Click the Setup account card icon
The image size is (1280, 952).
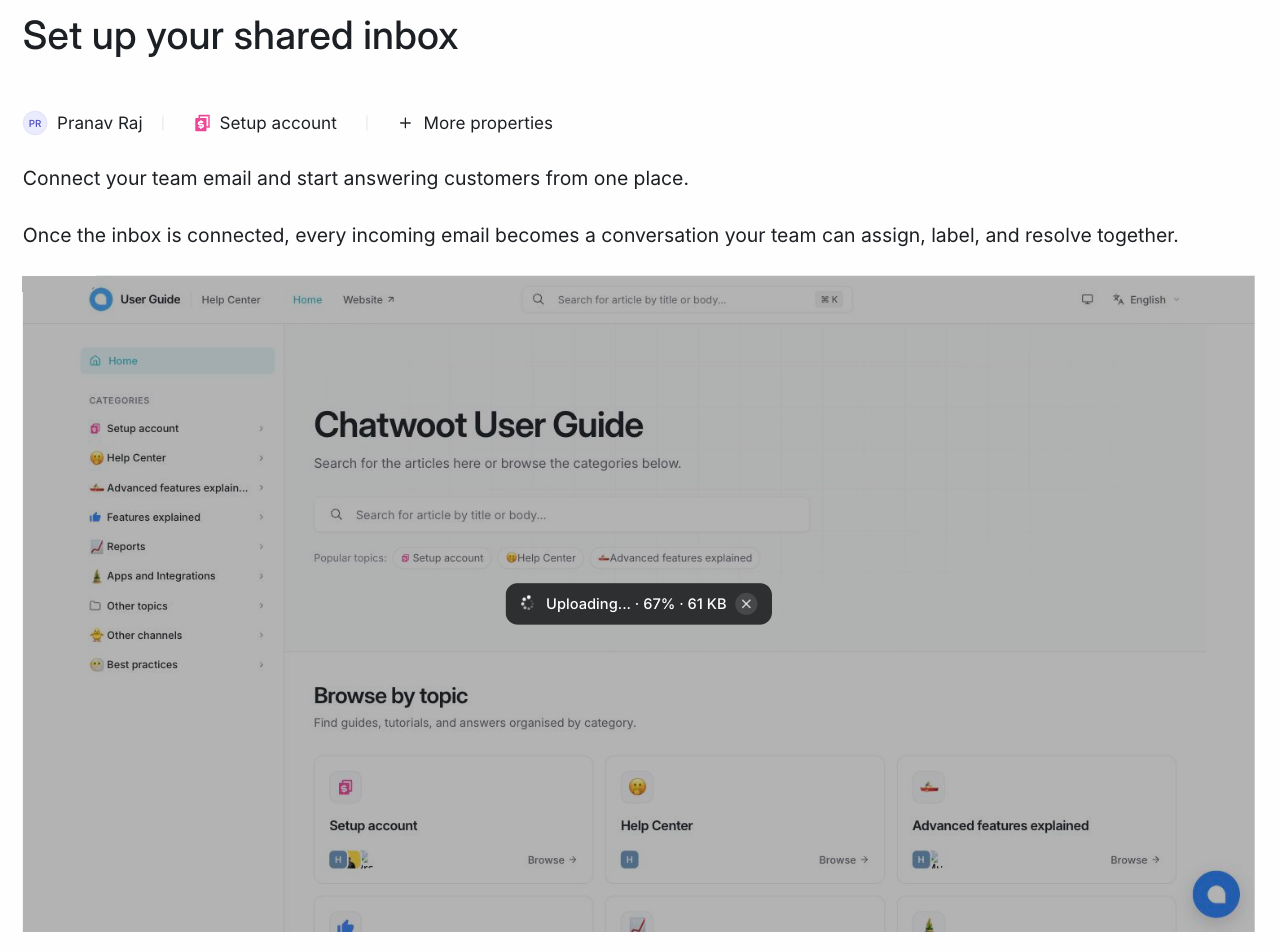345,787
